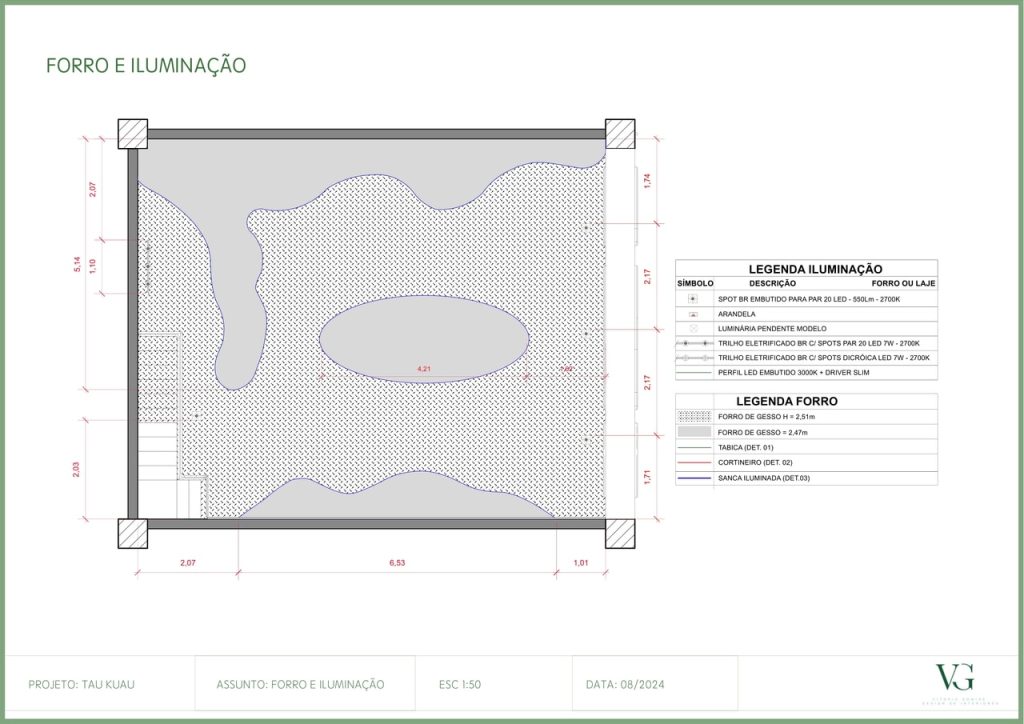The width and height of the screenshot is (1024, 724).
Task: Click the dichroic electrified track symbol
Action: (693, 357)
